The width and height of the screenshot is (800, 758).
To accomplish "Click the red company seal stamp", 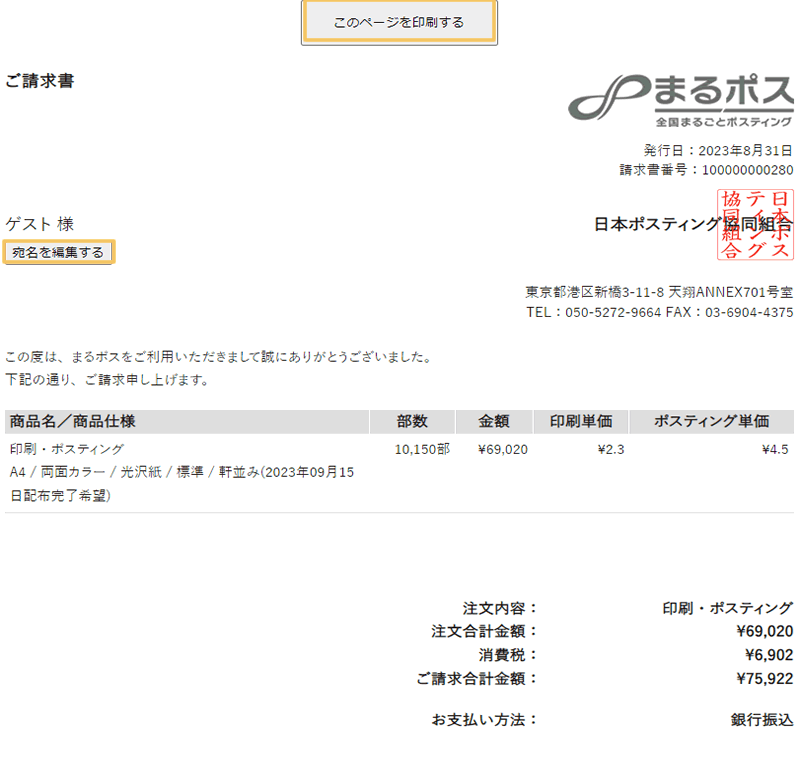I will point(755,224).
